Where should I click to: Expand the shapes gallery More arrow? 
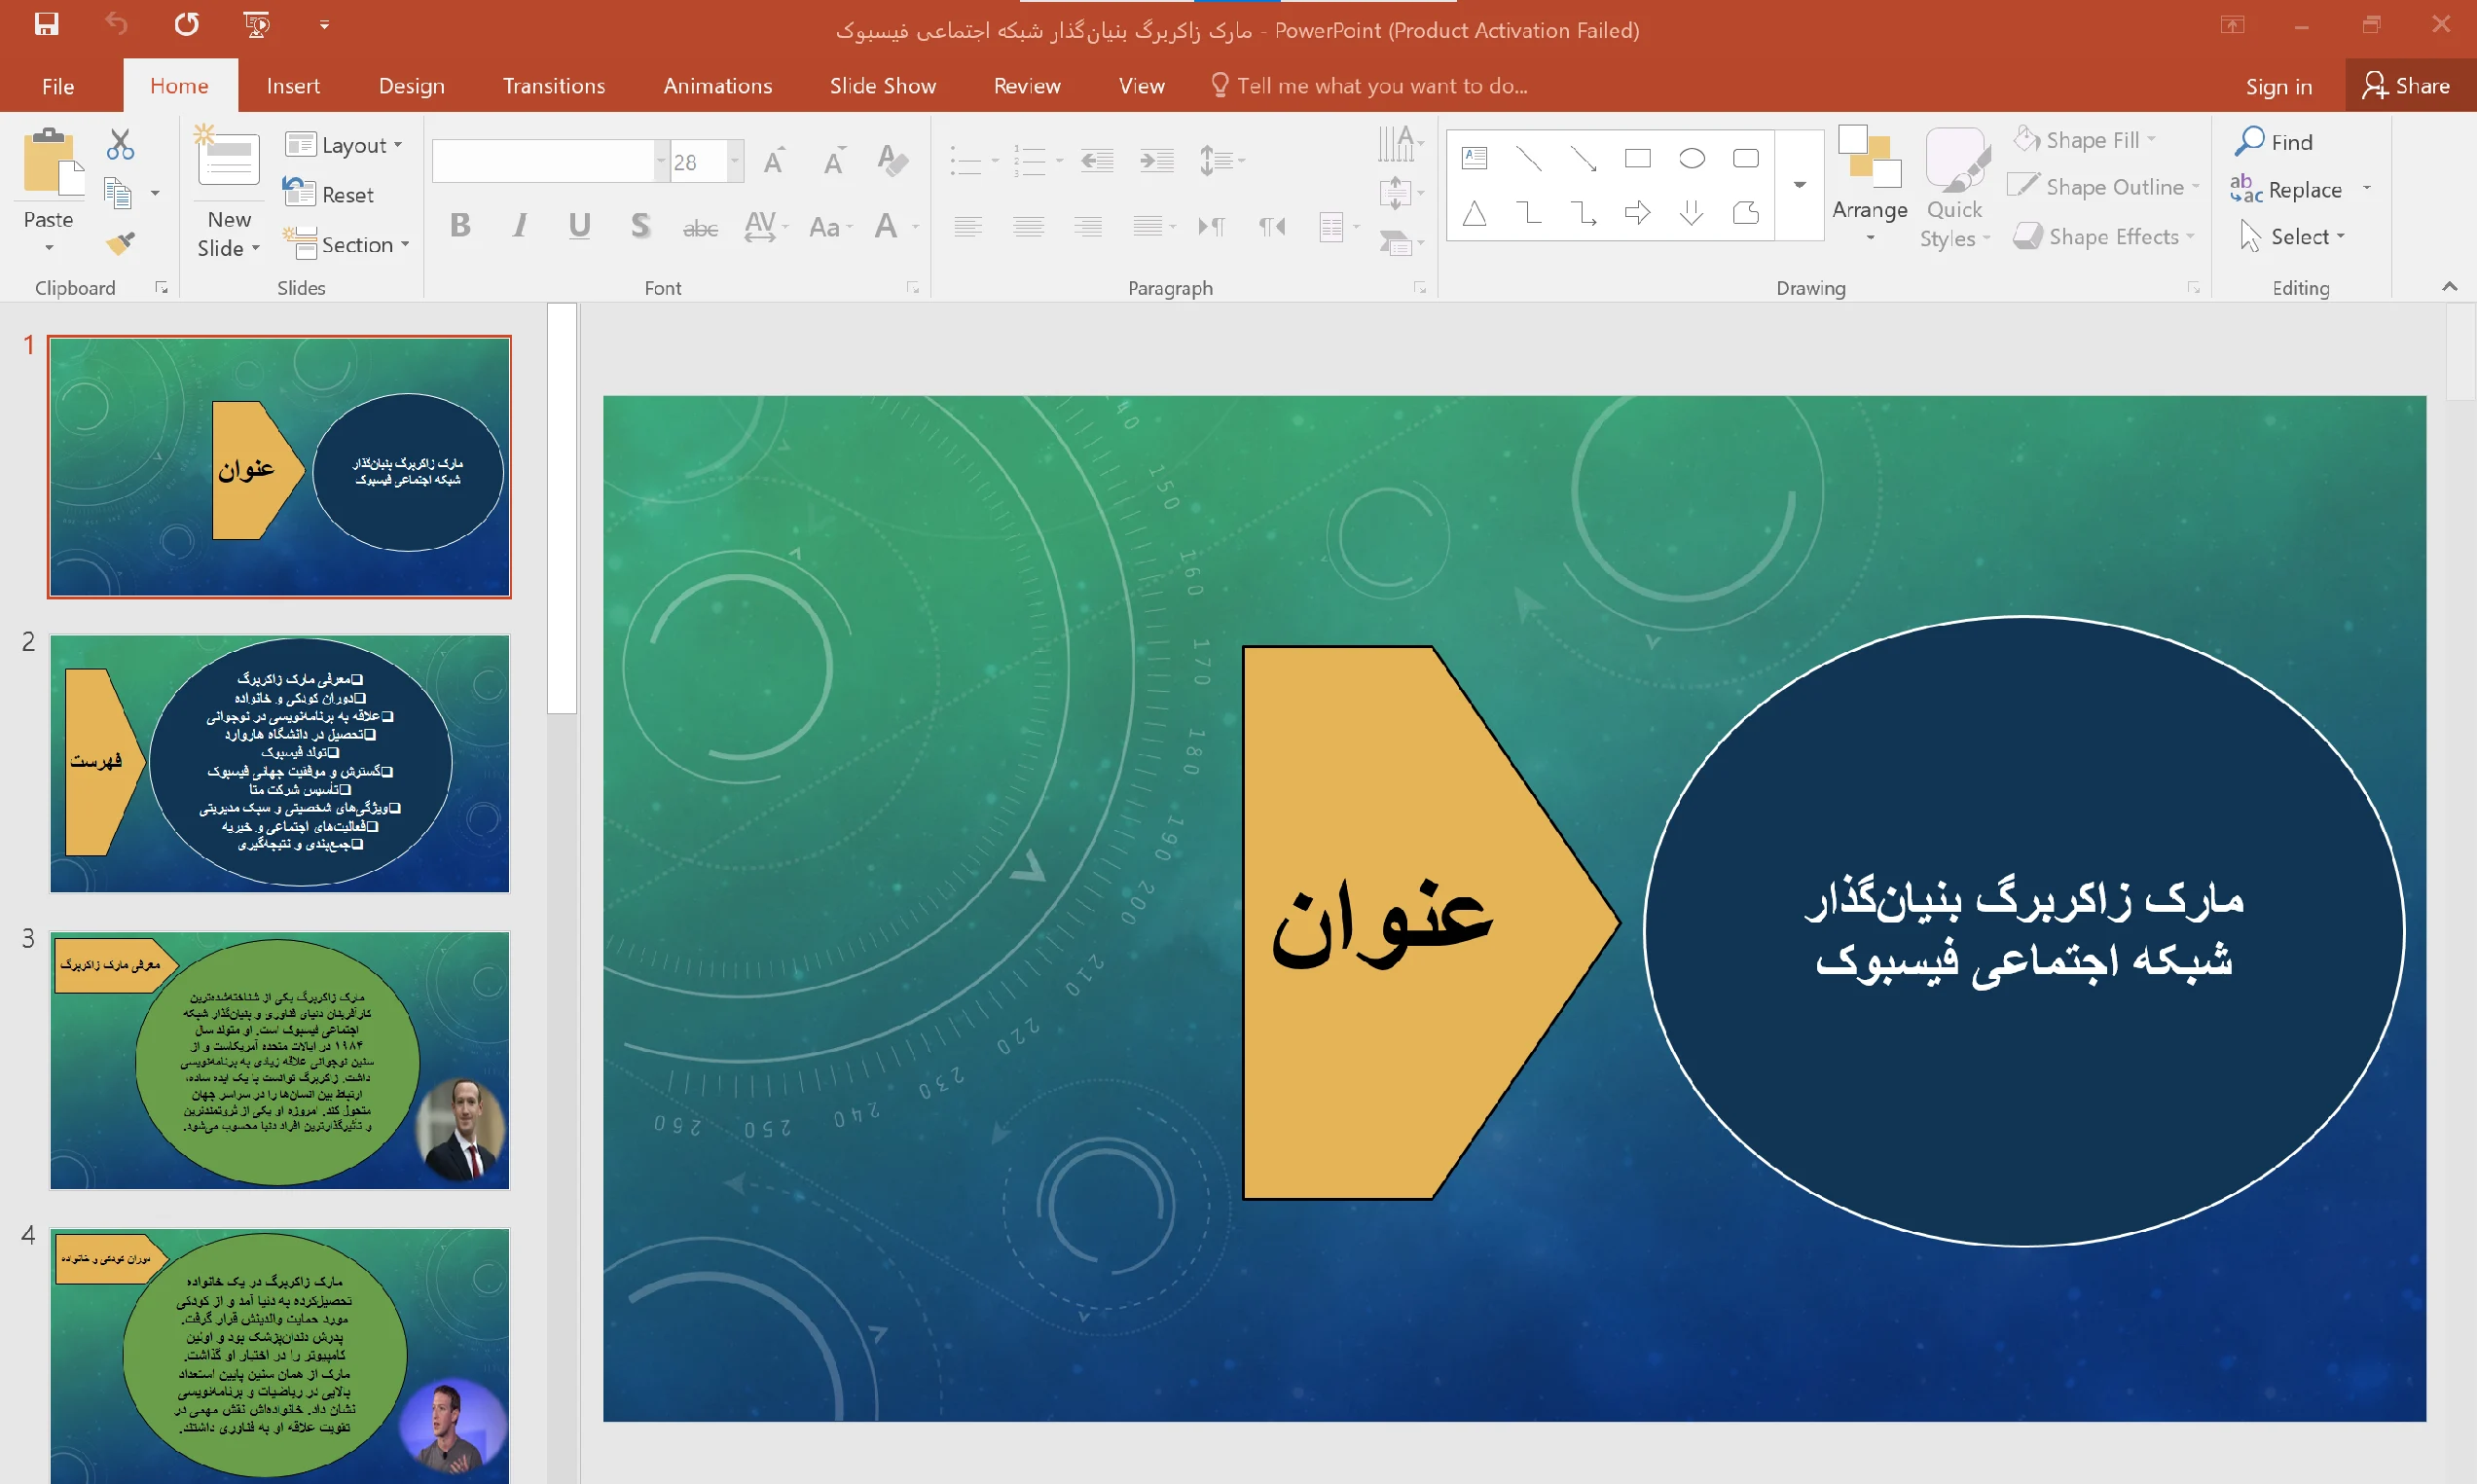pos(1800,185)
